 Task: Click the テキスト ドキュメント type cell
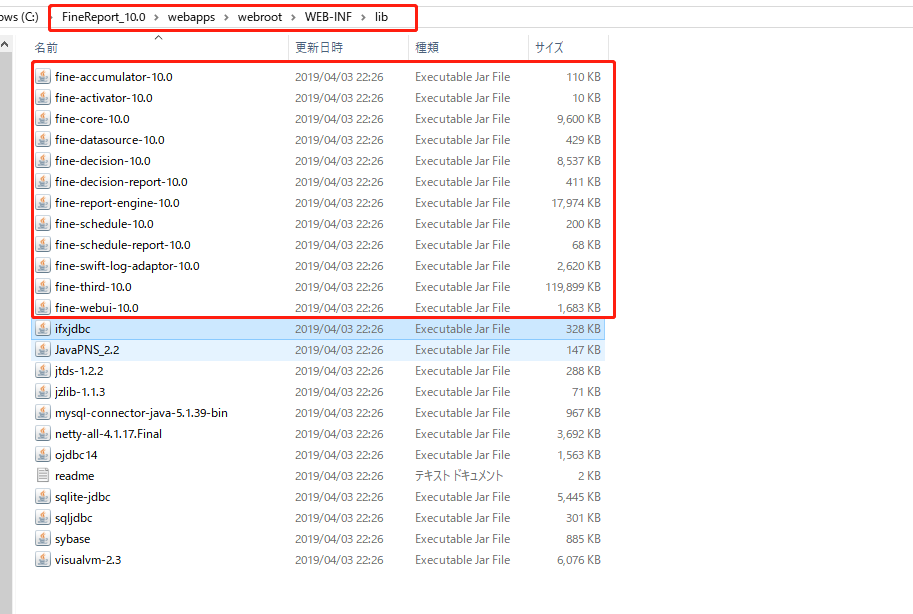[x=459, y=476]
